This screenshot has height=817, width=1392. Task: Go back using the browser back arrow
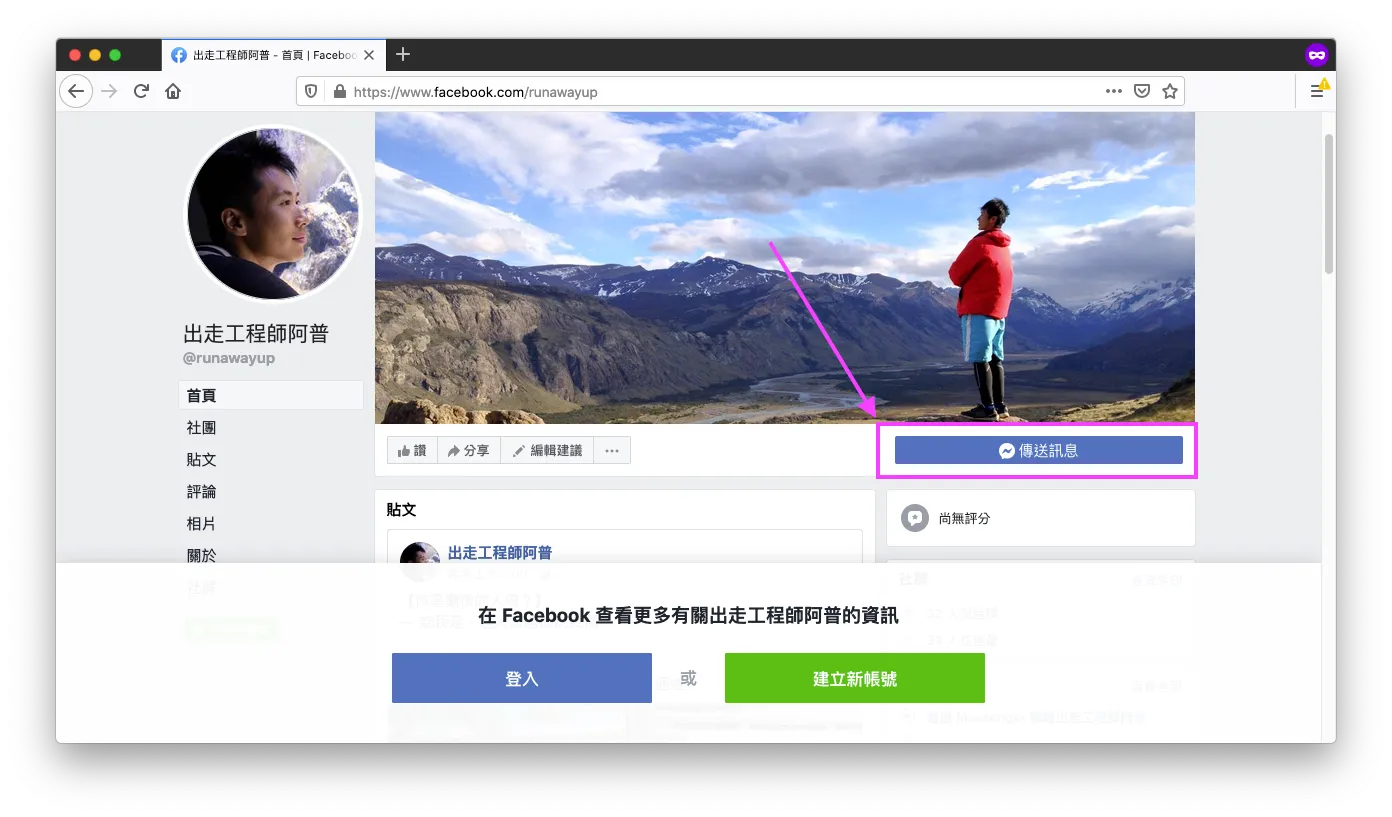[76, 91]
